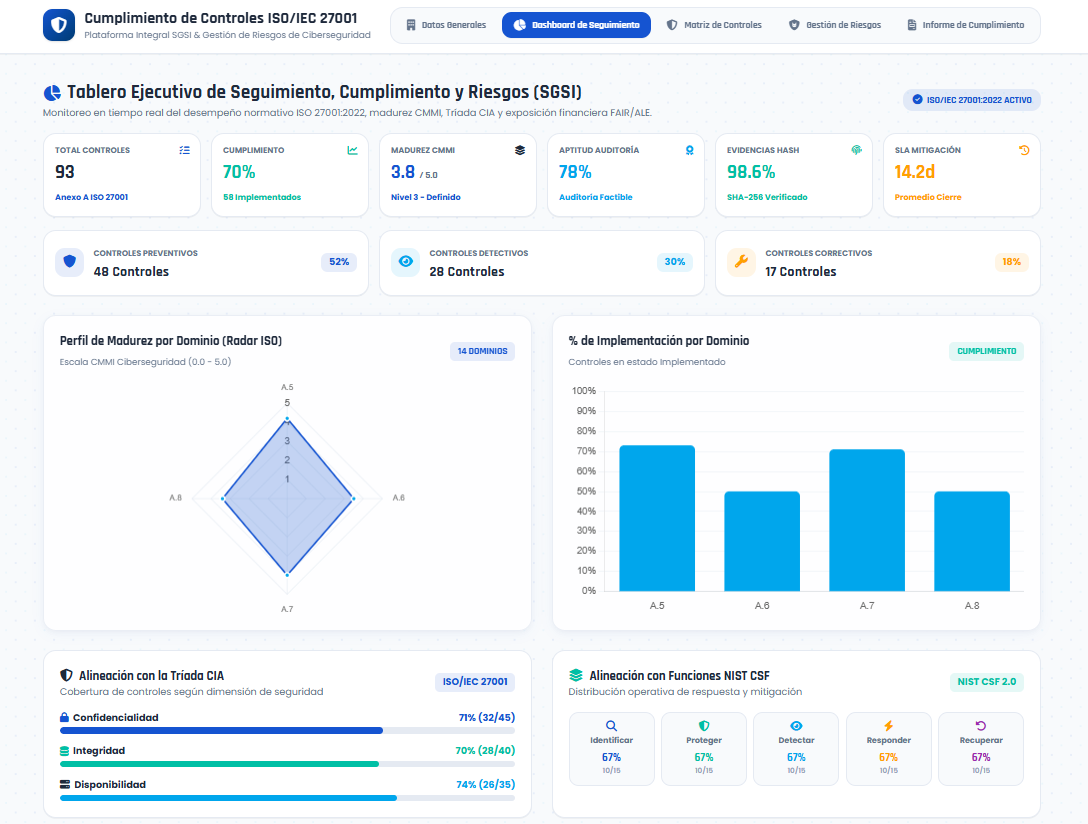
Task: Click the A.5 bar in implementation chart
Action: coord(656,518)
